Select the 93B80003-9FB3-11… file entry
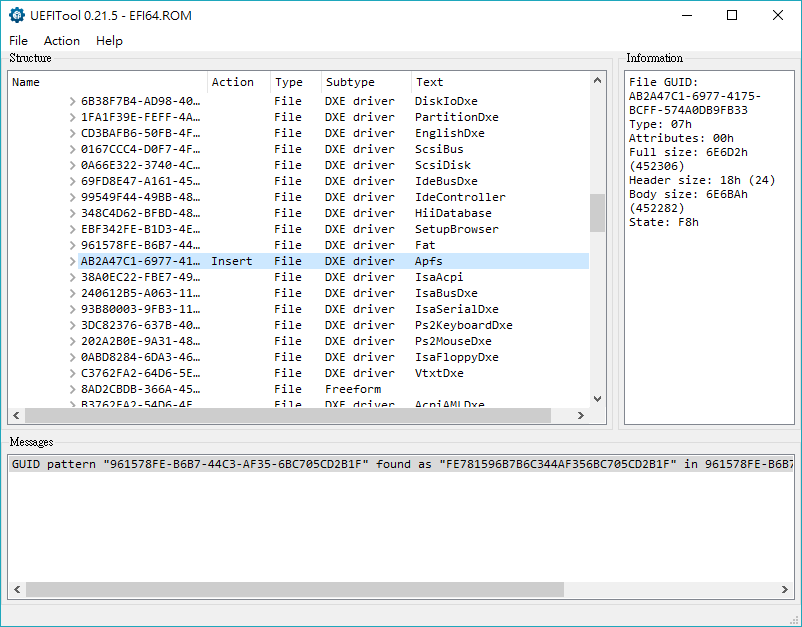This screenshot has width=802, height=627. [141, 309]
